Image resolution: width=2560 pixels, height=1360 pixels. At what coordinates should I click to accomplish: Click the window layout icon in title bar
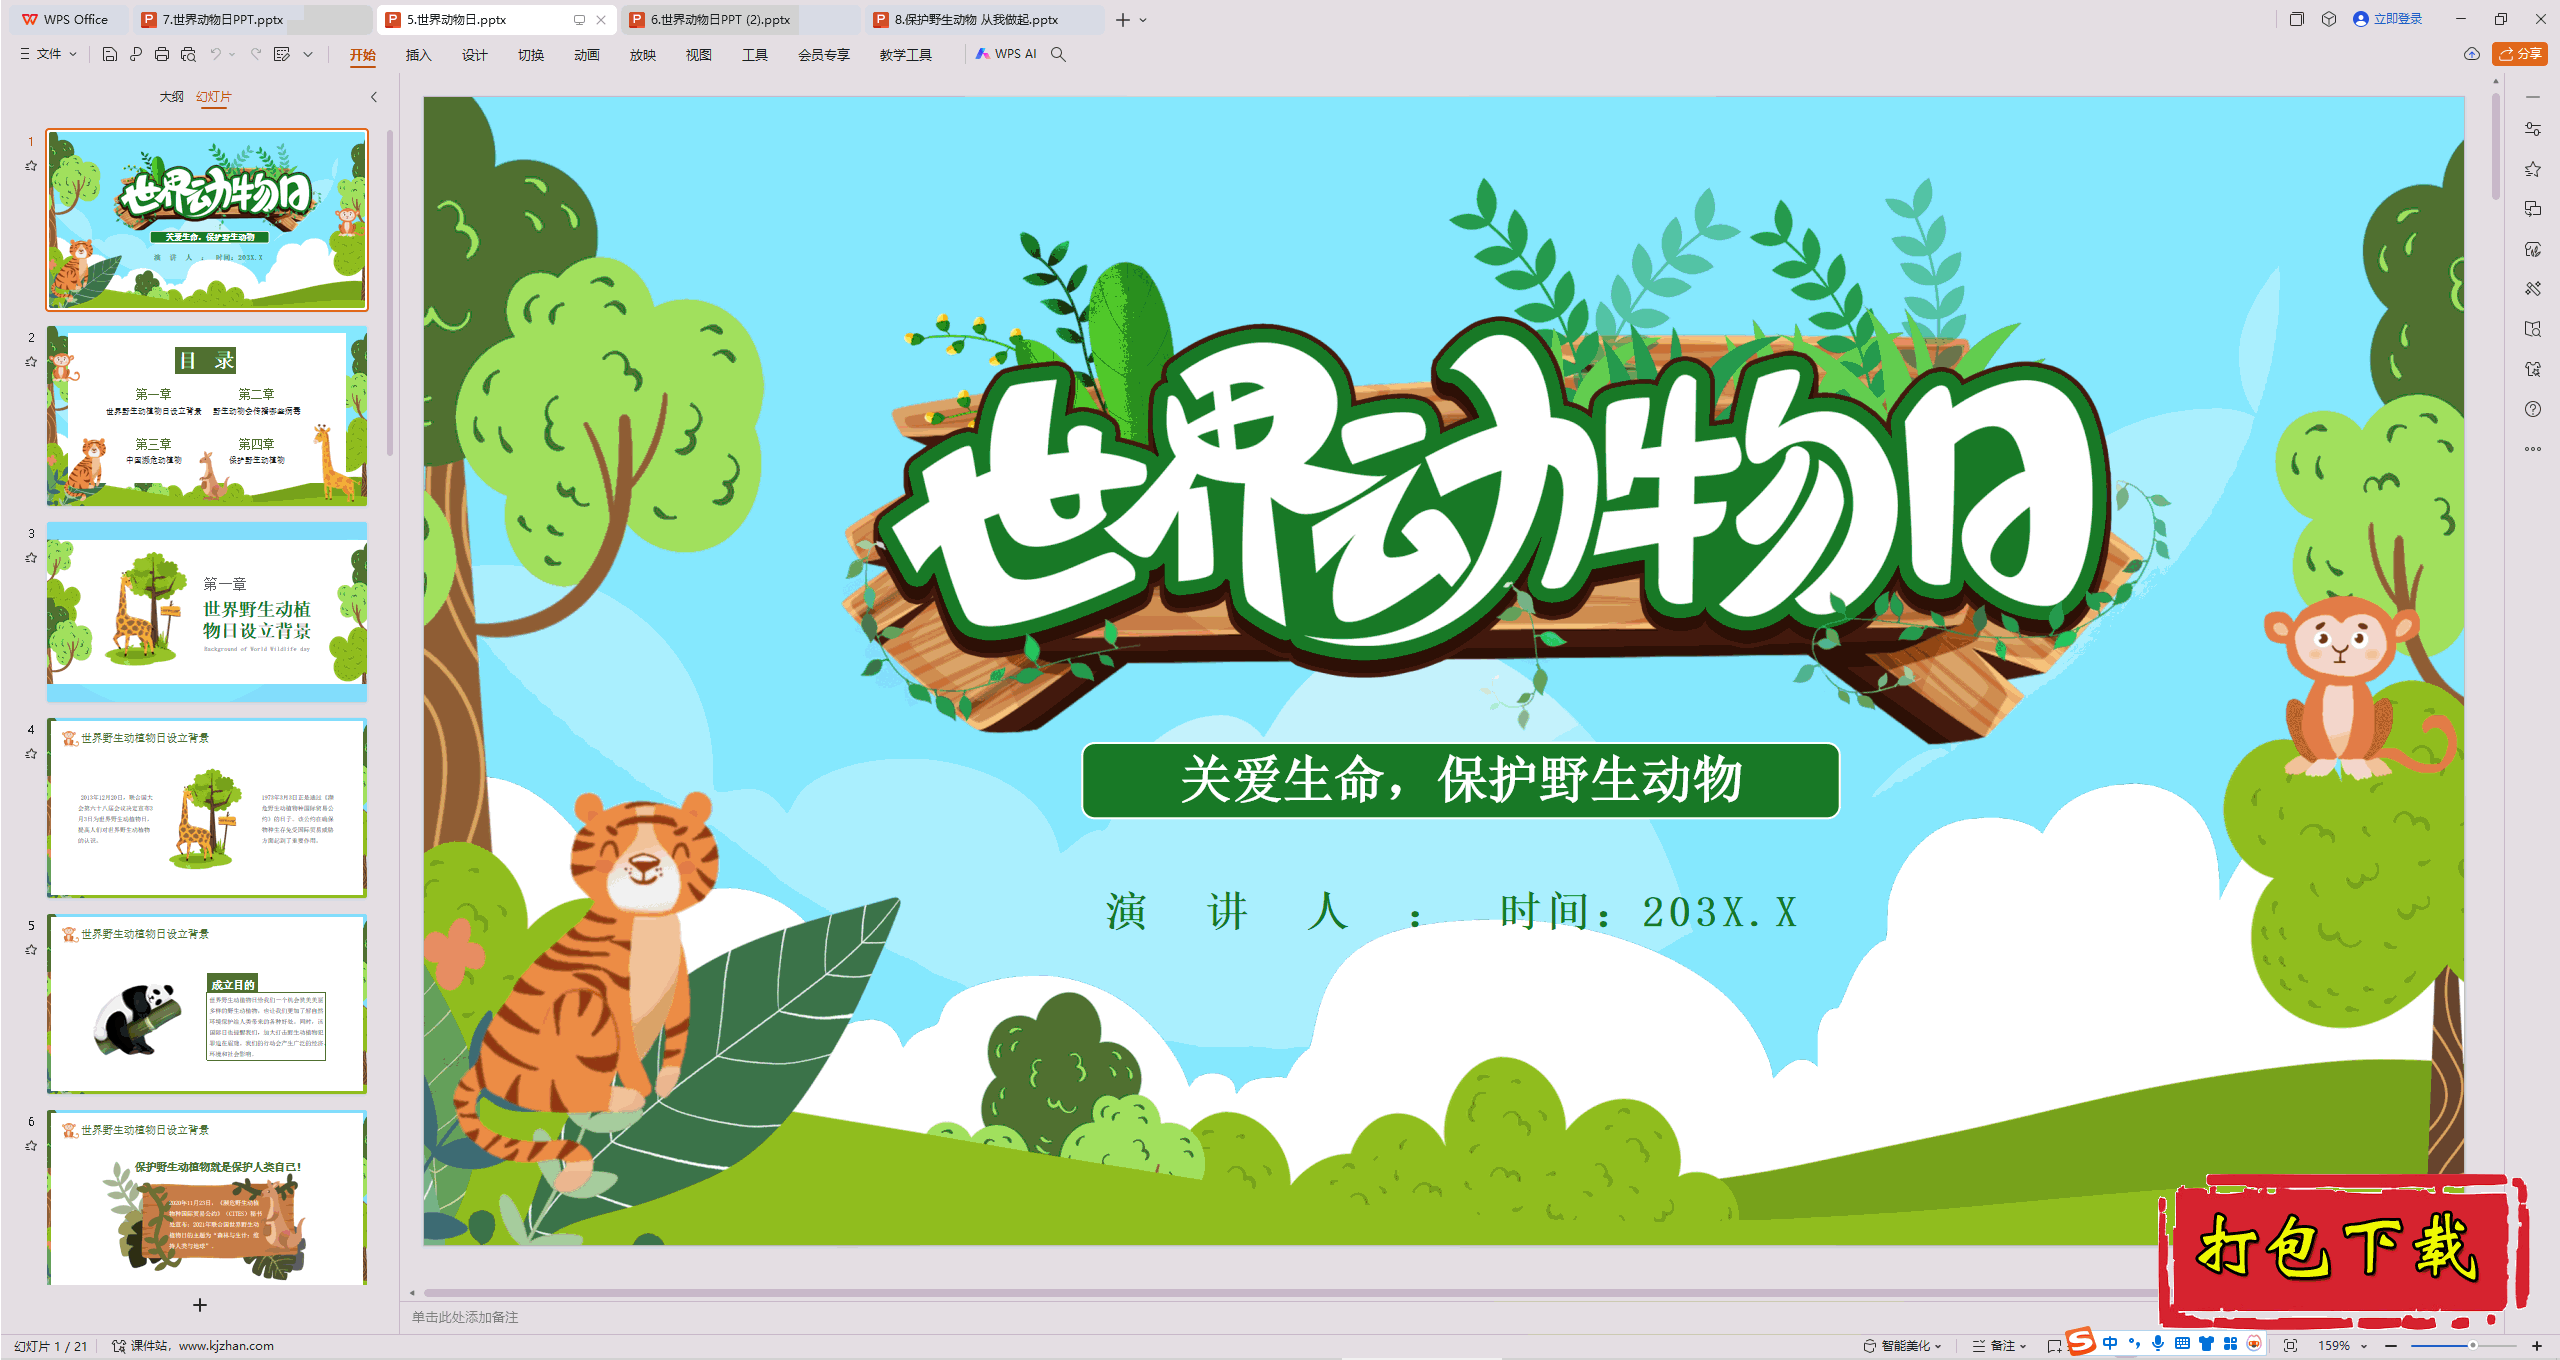pyautogui.click(x=2297, y=19)
